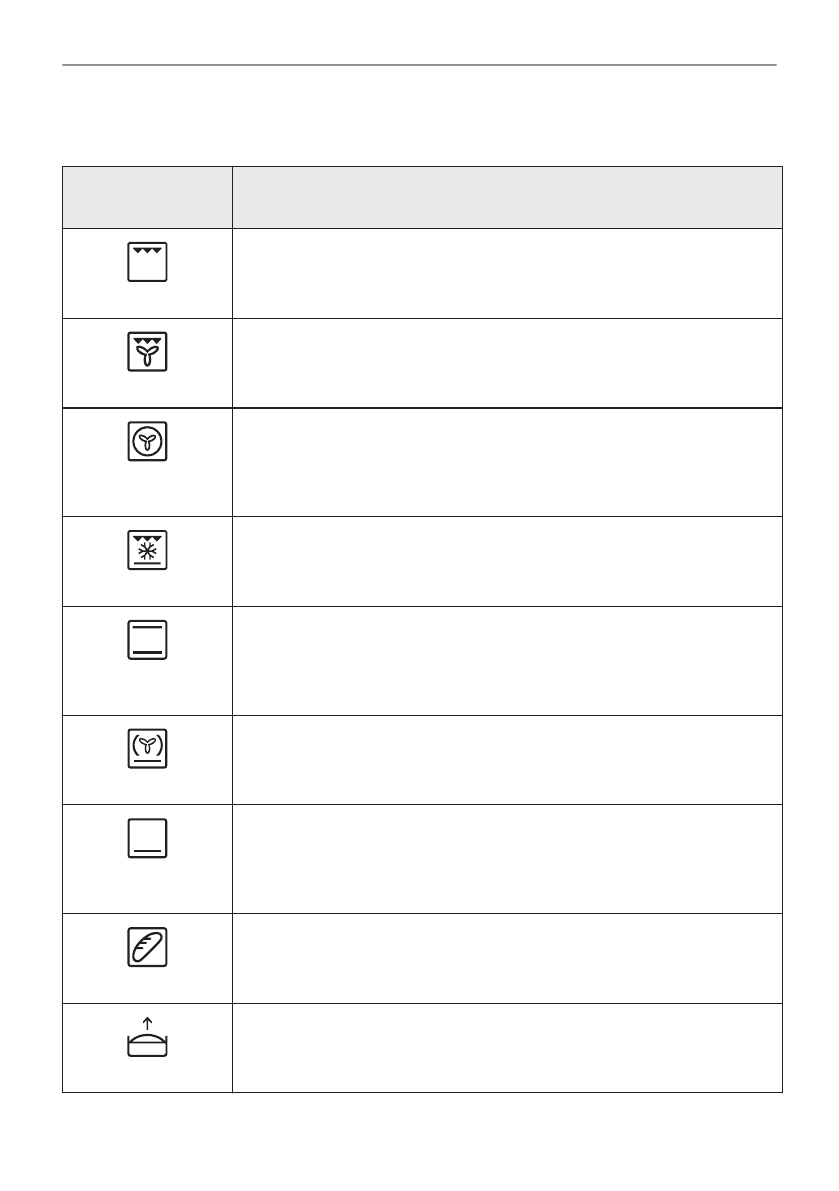Click the blank cell beside the snowflake icon
This screenshot has width=839, height=1191.
[x=506, y=561]
